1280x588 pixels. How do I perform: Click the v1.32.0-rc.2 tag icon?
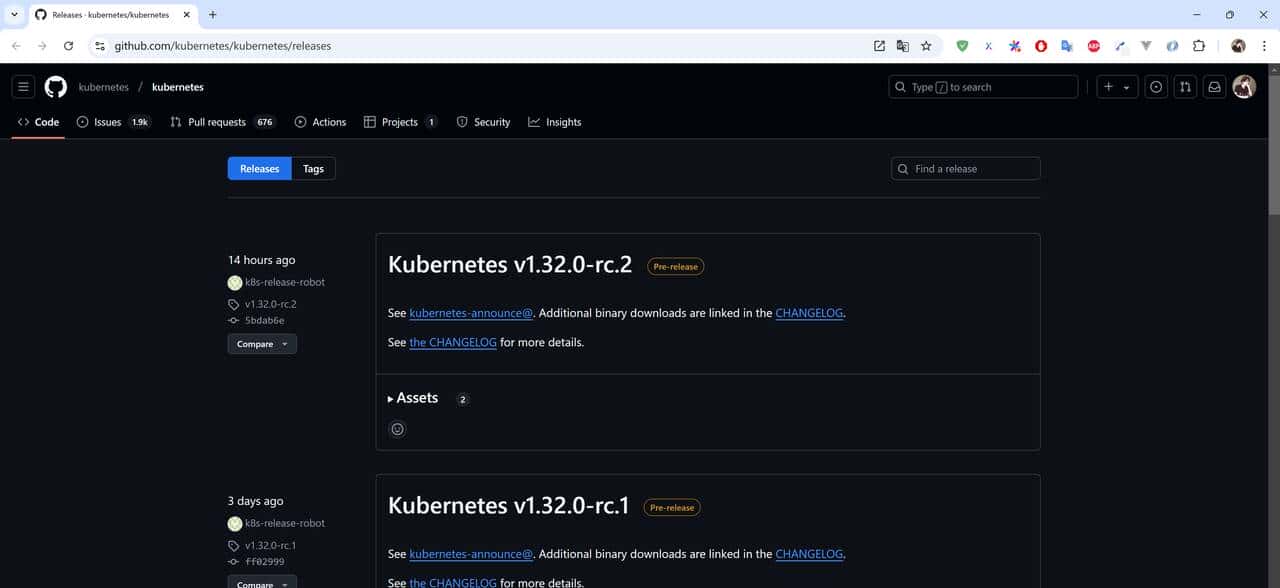click(x=234, y=304)
